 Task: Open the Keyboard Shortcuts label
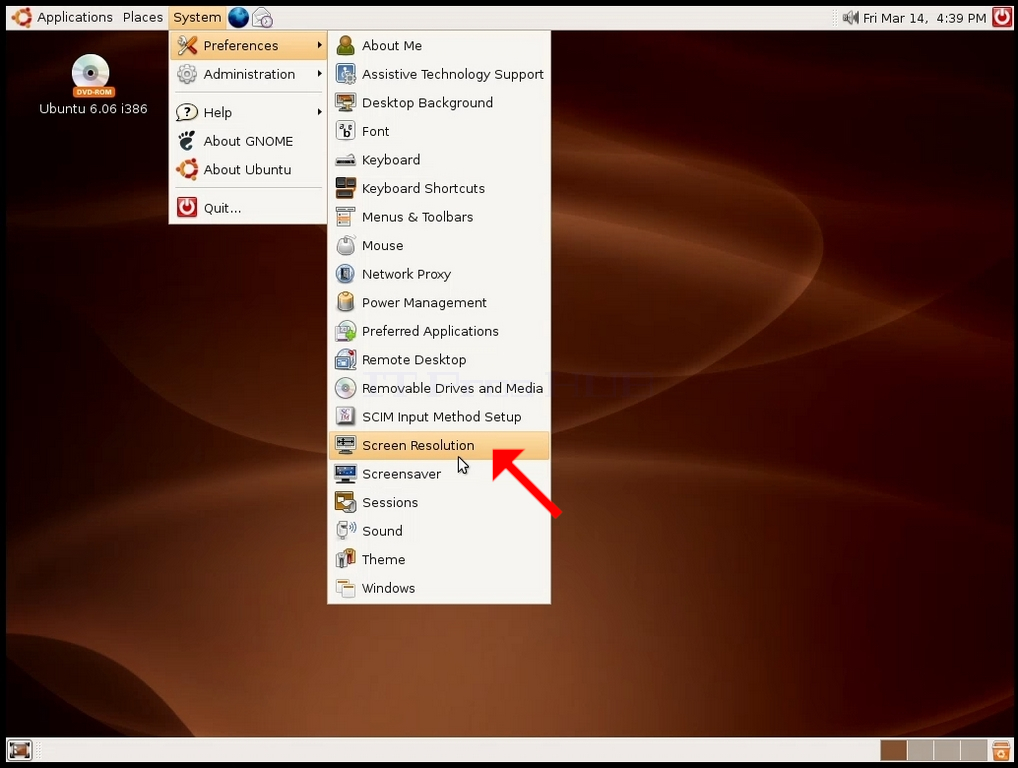point(423,188)
